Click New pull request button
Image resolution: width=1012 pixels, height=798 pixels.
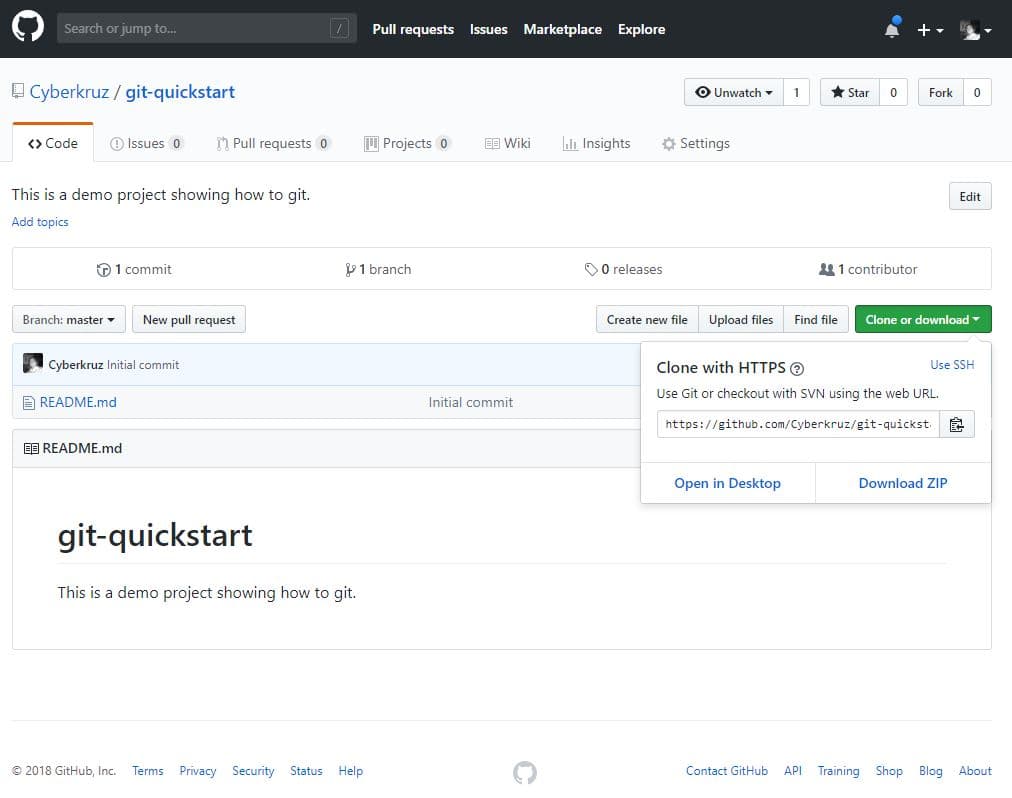point(189,320)
